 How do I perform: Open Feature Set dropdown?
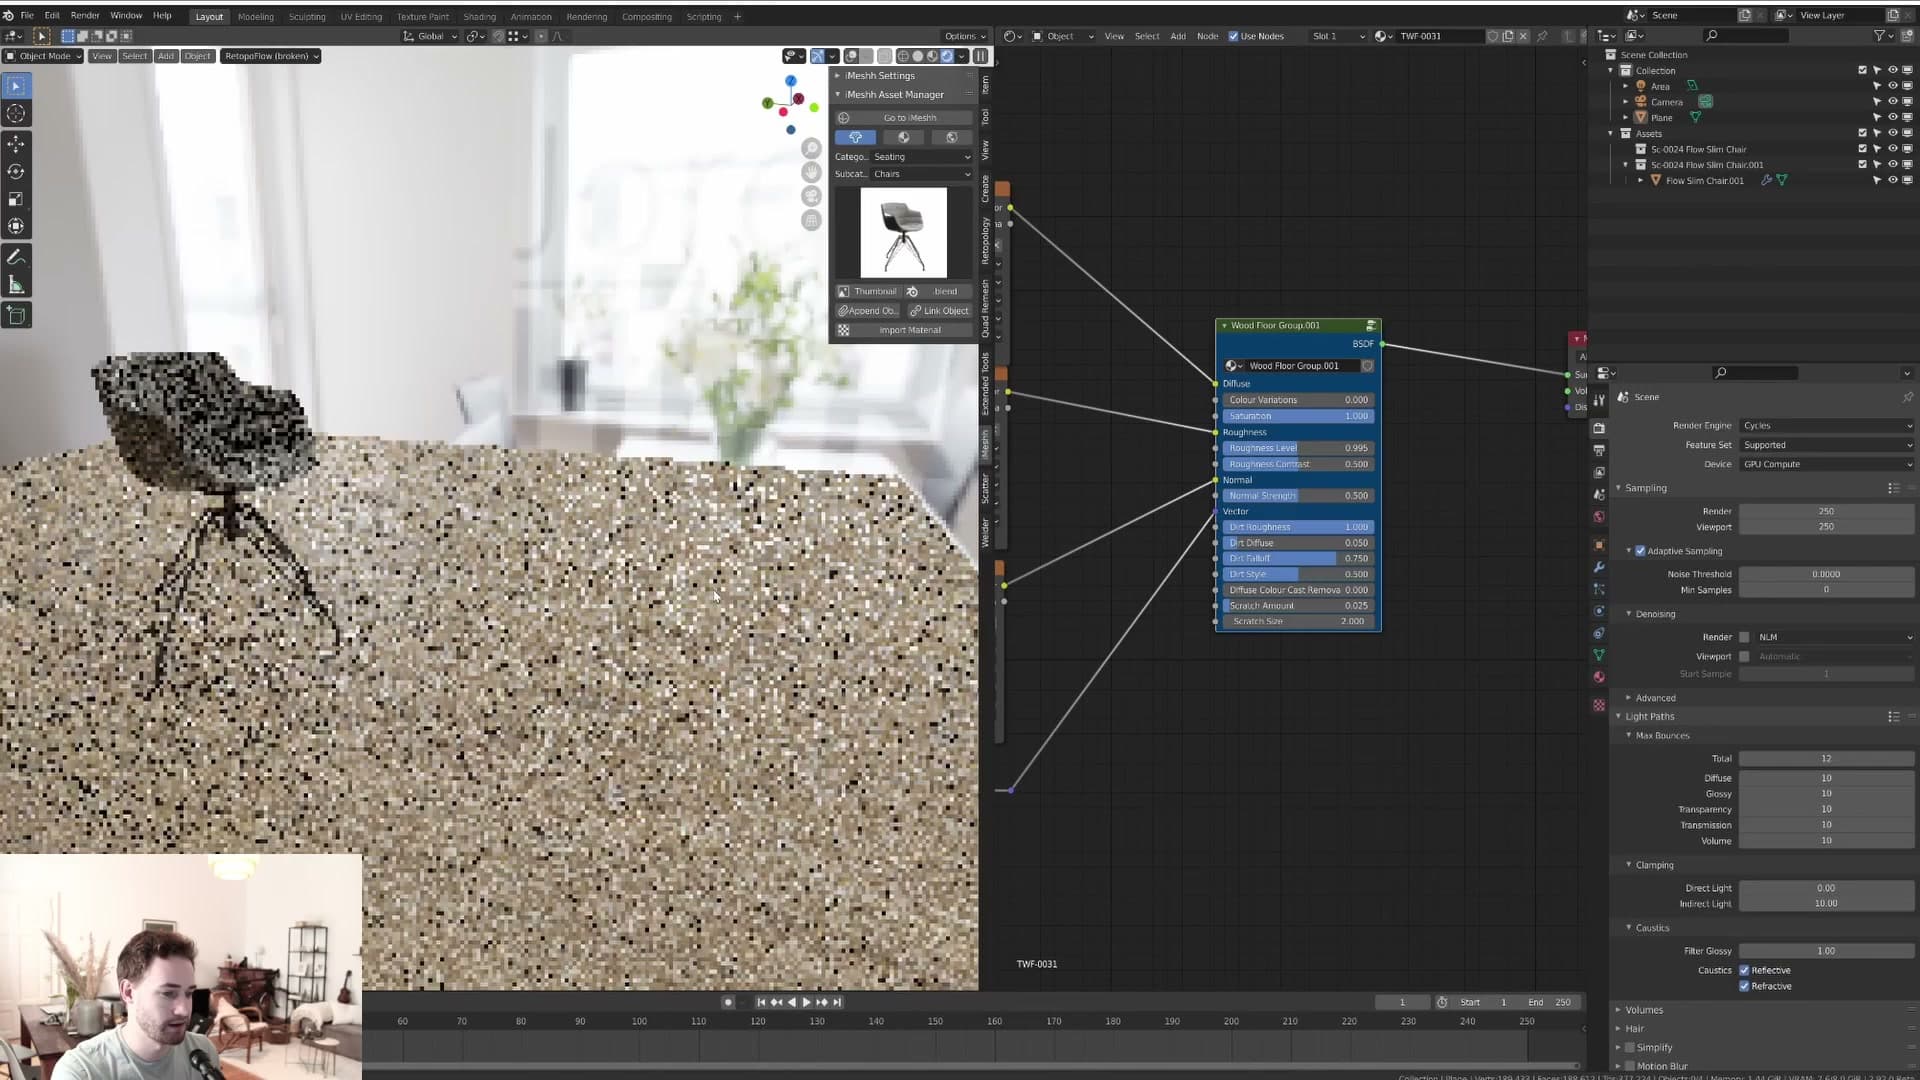[x=1827, y=445]
